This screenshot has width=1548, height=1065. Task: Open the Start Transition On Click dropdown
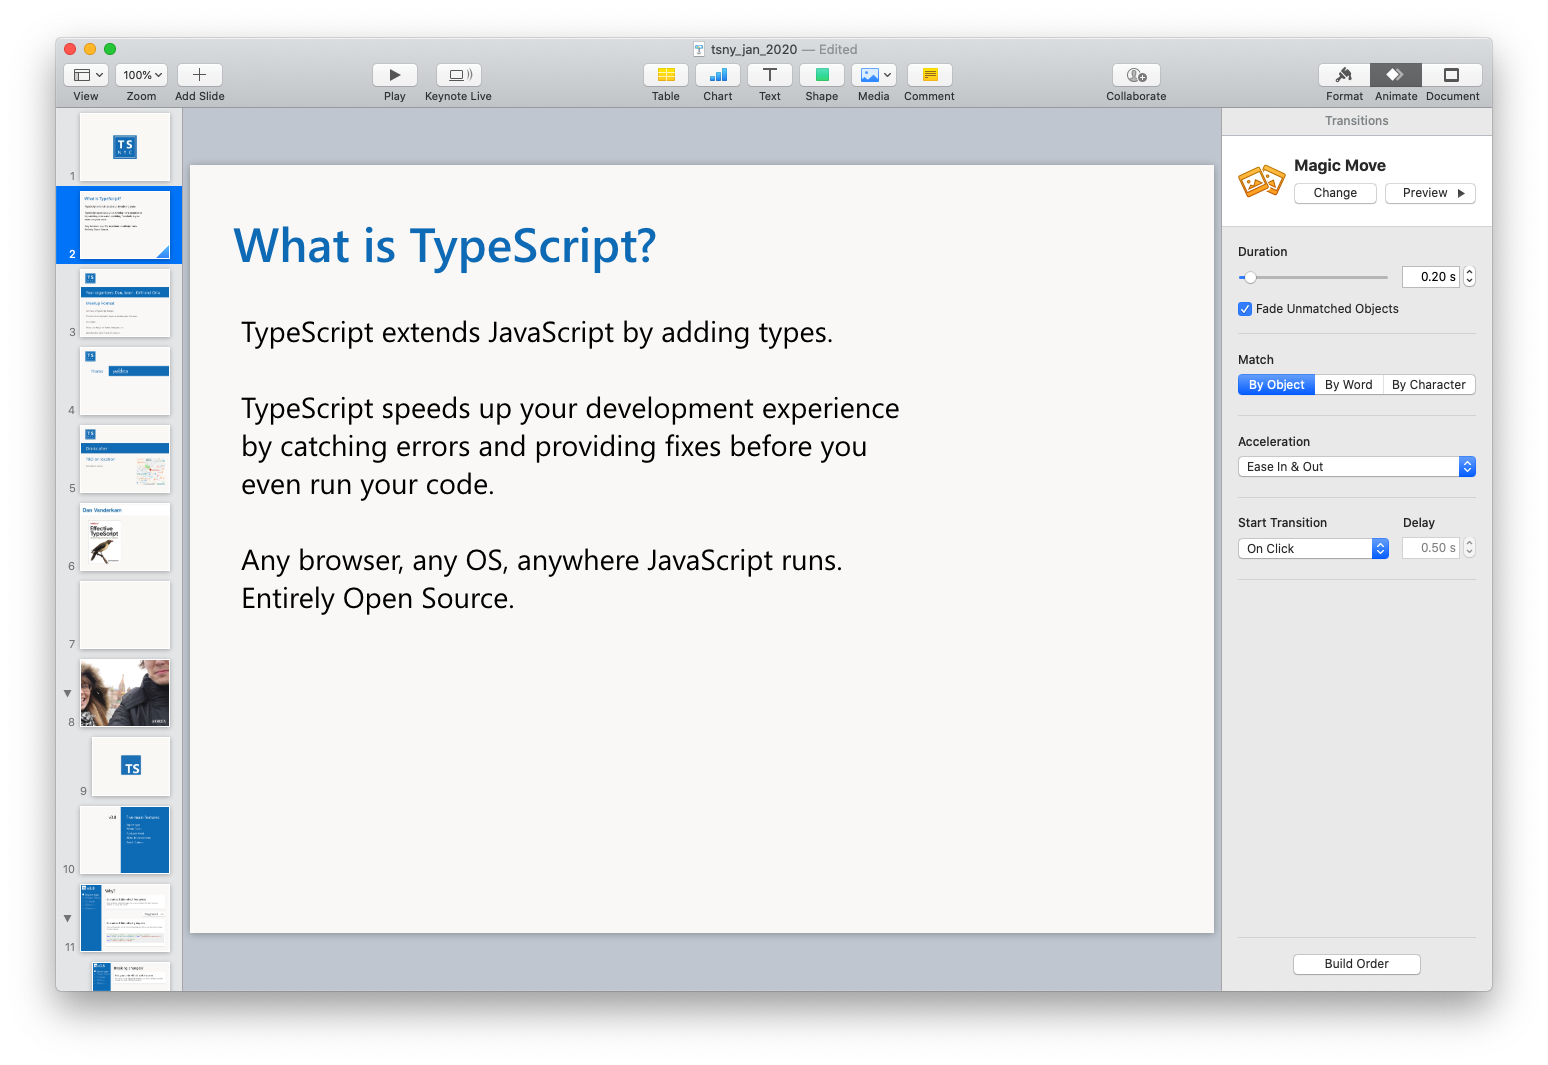(1313, 548)
